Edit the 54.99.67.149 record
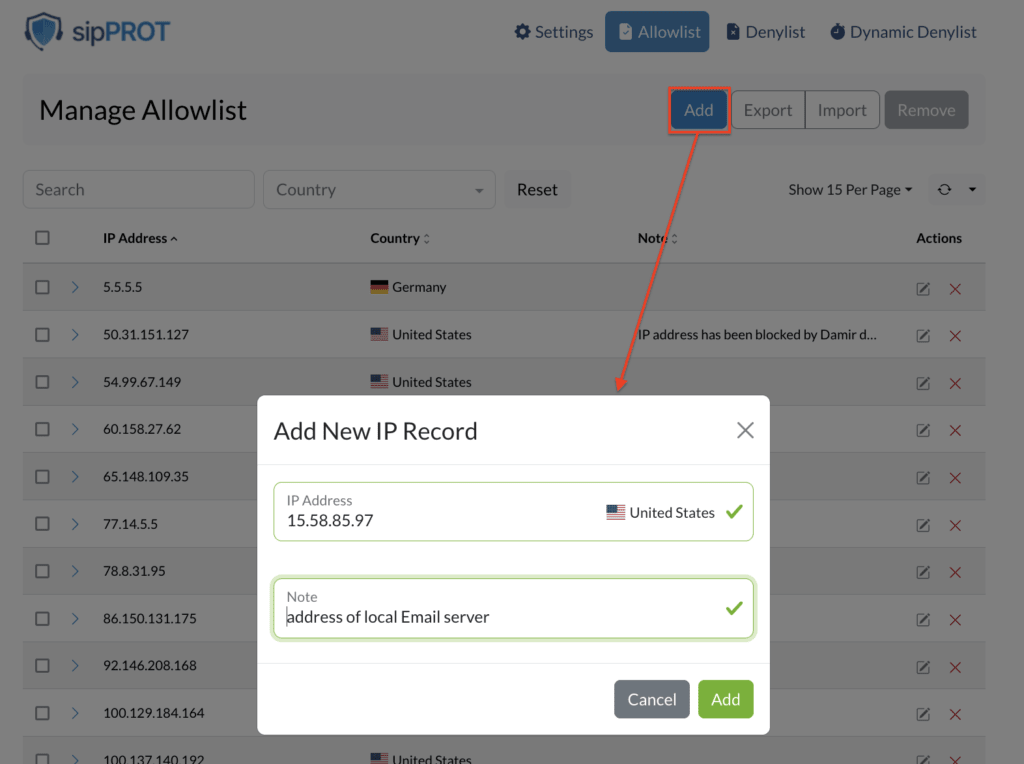 (x=923, y=383)
